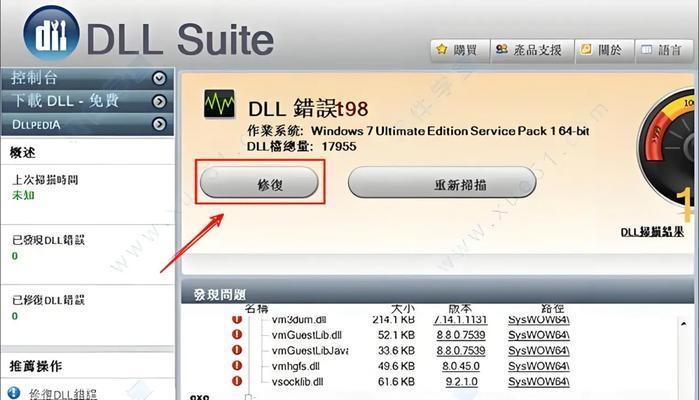The width and height of the screenshot is (699, 400).
Task: Click the scroll up arrow of problem list
Action: (684, 324)
